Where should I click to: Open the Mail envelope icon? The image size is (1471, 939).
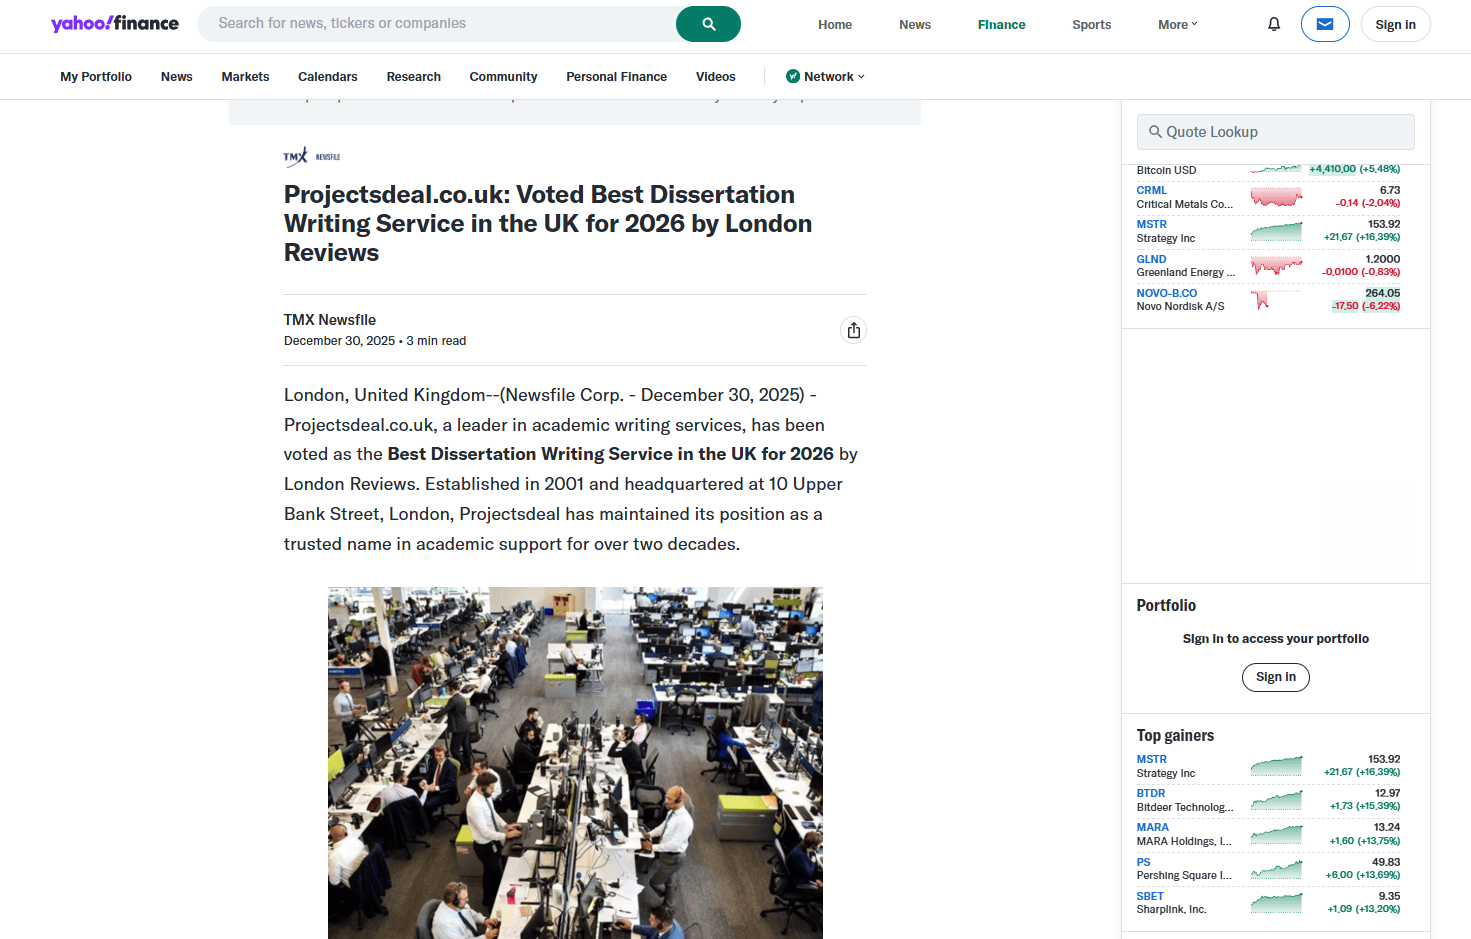[1325, 24]
